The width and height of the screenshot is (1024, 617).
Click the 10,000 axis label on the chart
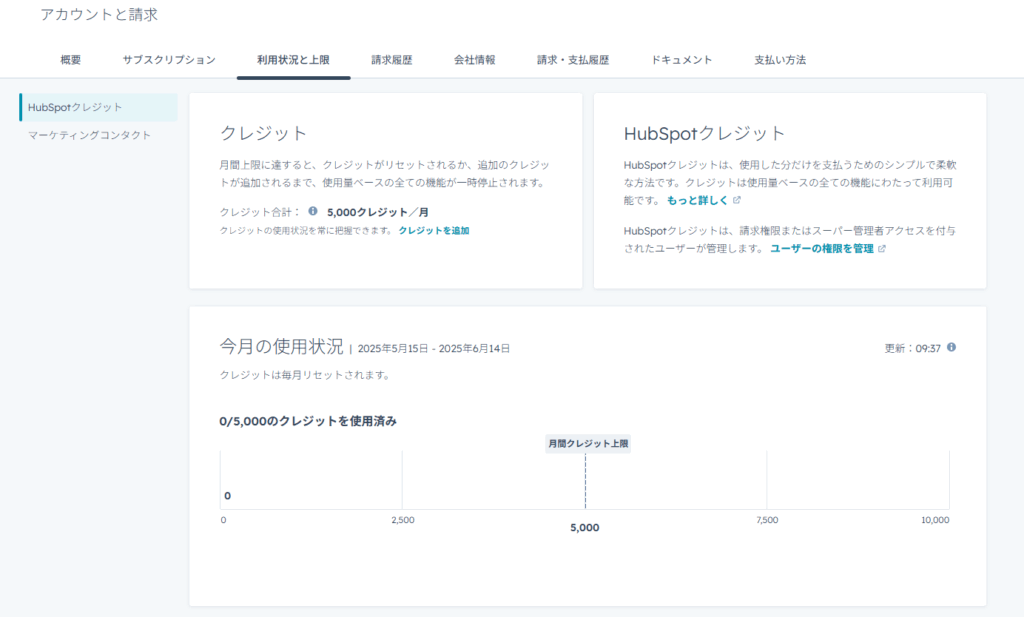935,520
